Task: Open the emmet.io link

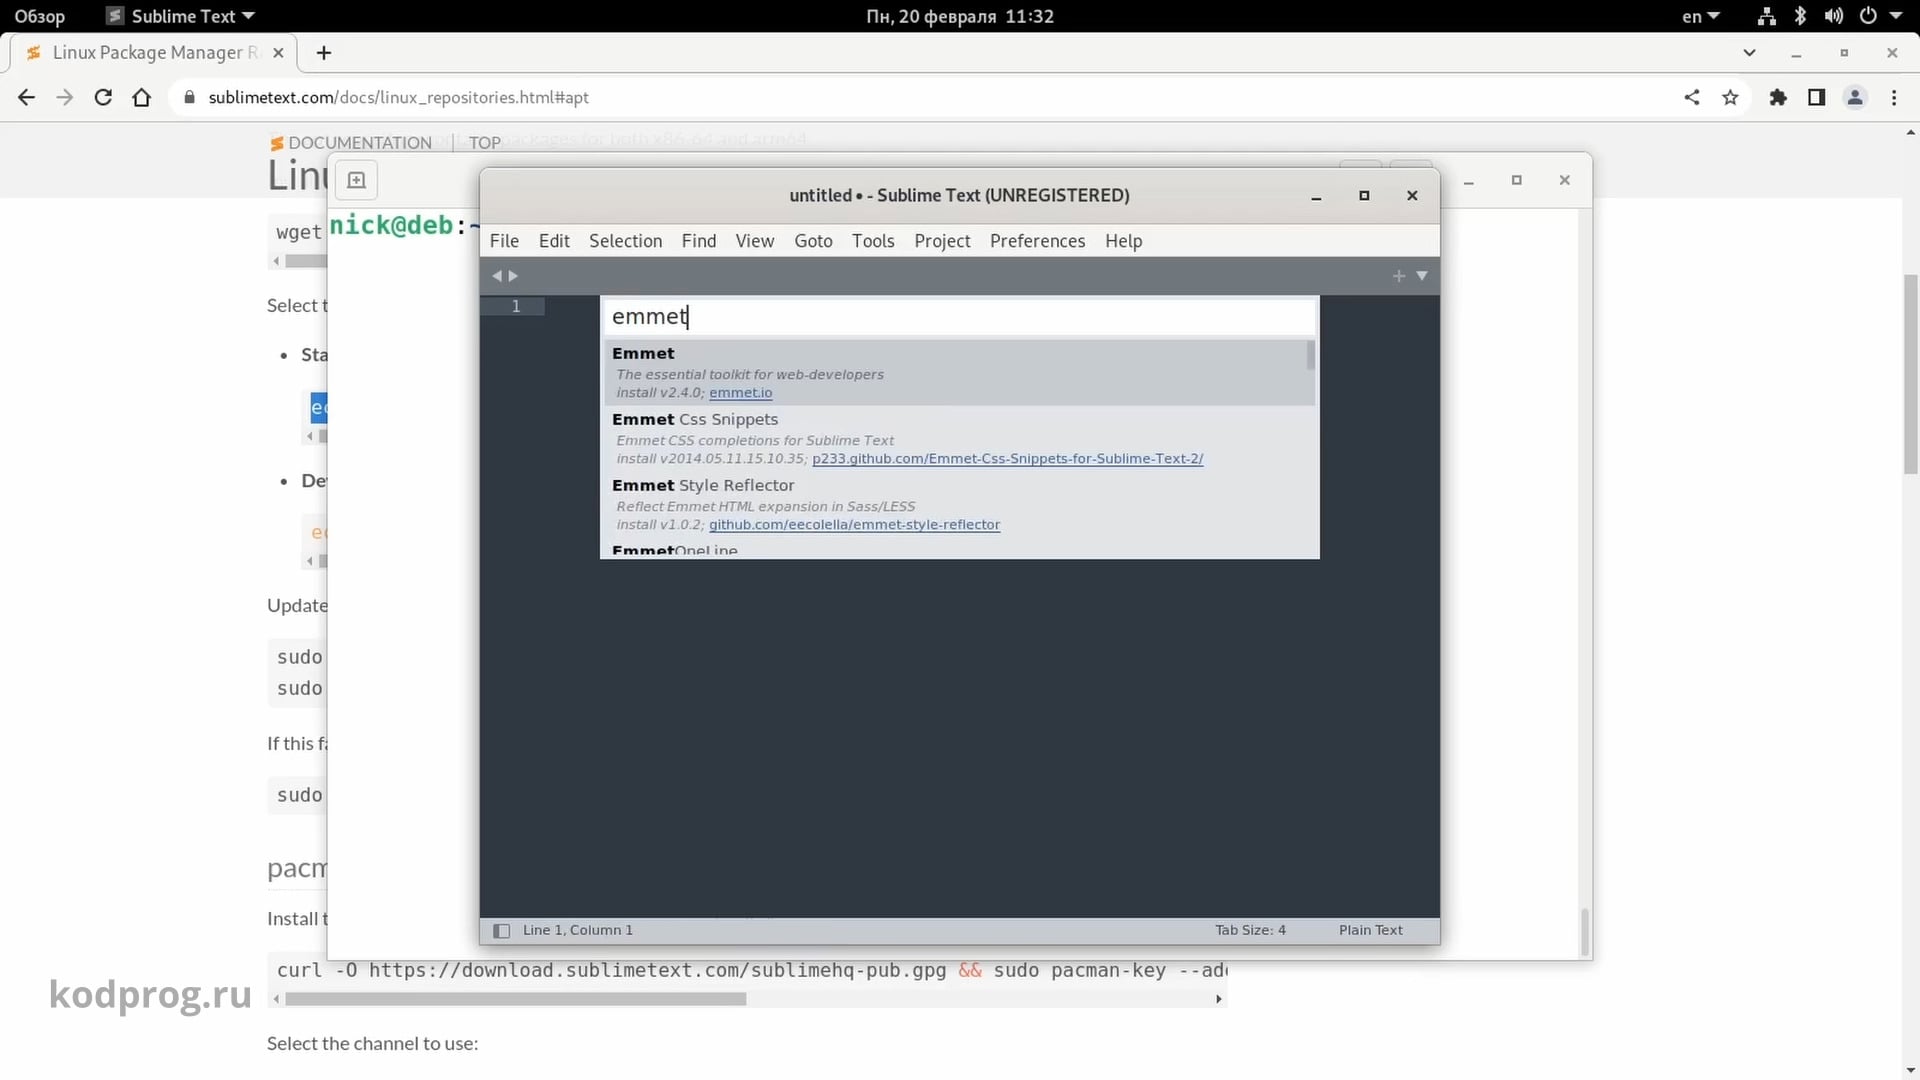Action: [740, 393]
